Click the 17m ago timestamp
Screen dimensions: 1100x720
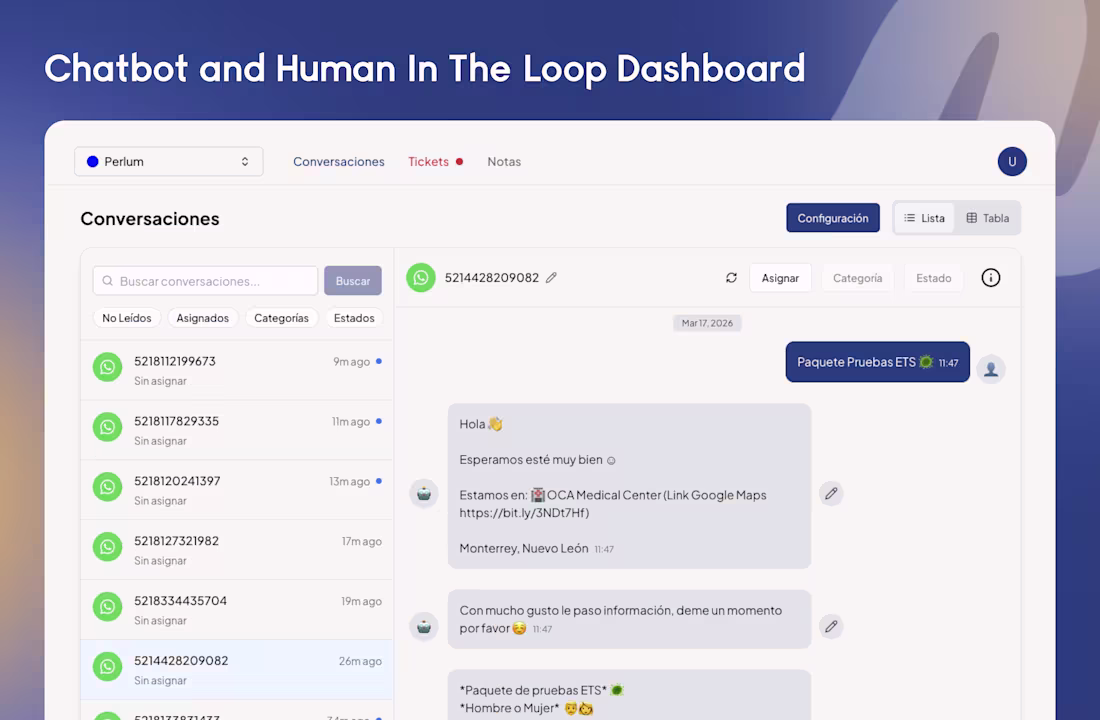[x=362, y=541]
